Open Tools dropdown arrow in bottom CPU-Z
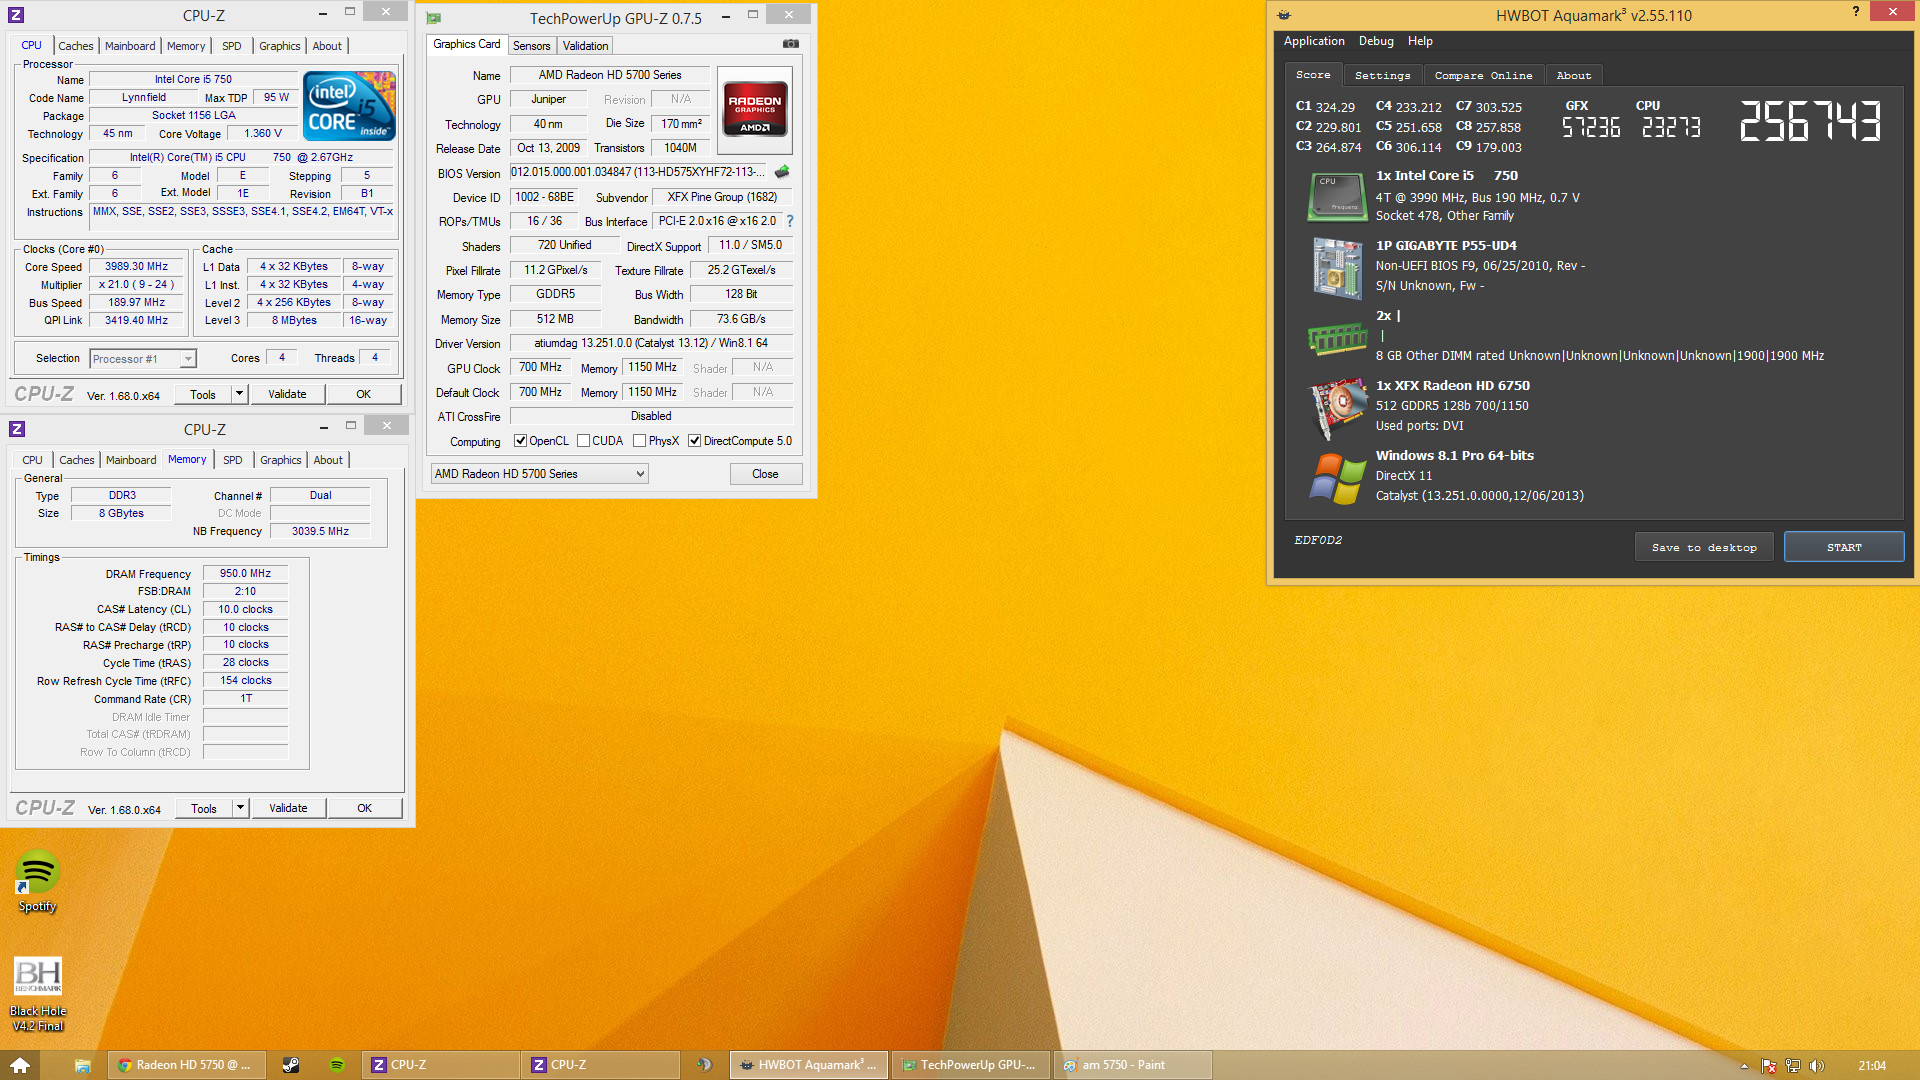1920x1080 pixels. point(240,808)
